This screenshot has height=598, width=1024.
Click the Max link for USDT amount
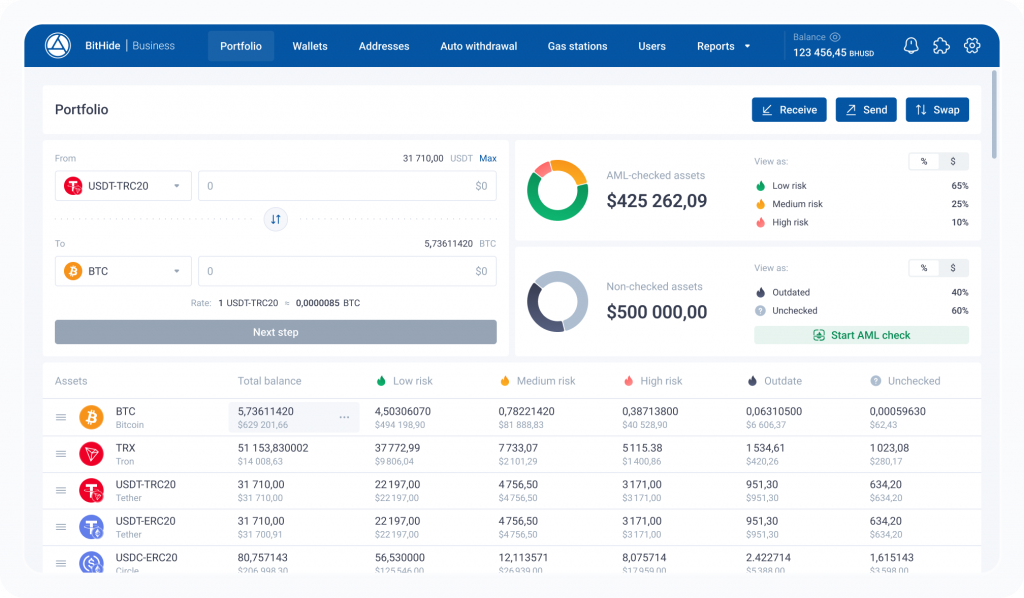coord(487,158)
